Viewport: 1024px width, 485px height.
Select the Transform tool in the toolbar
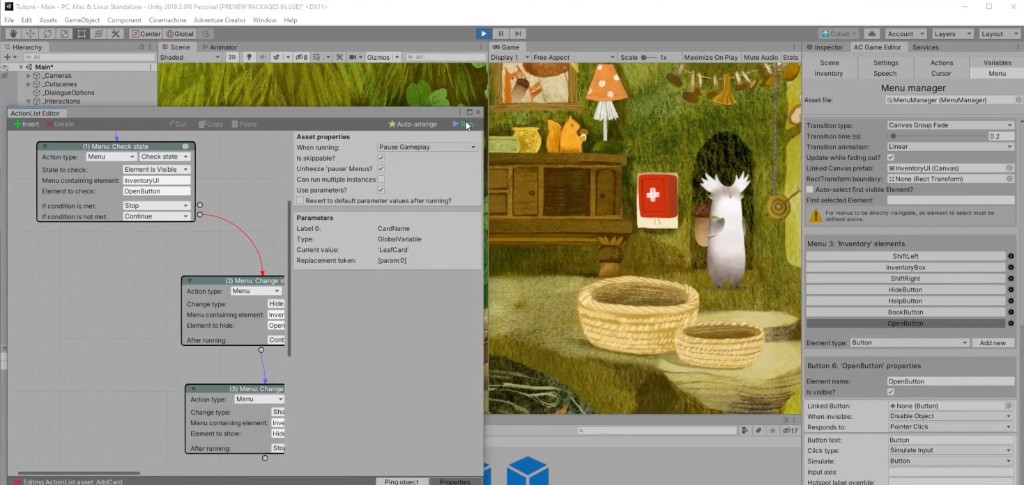(98, 33)
